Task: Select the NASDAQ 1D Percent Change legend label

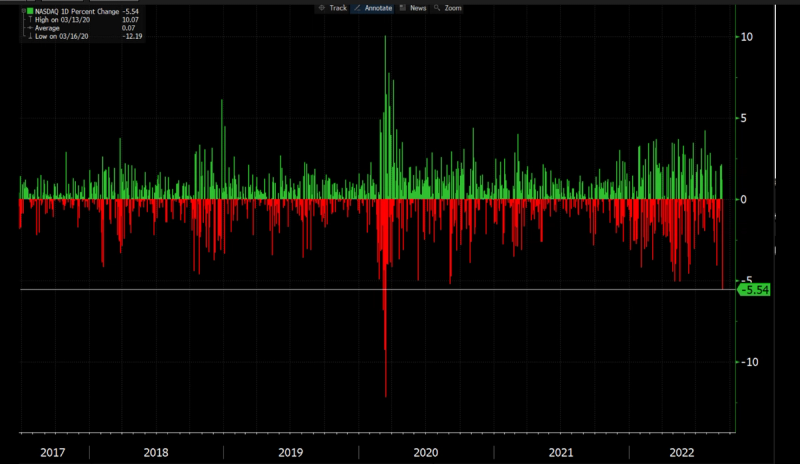Action: point(77,11)
